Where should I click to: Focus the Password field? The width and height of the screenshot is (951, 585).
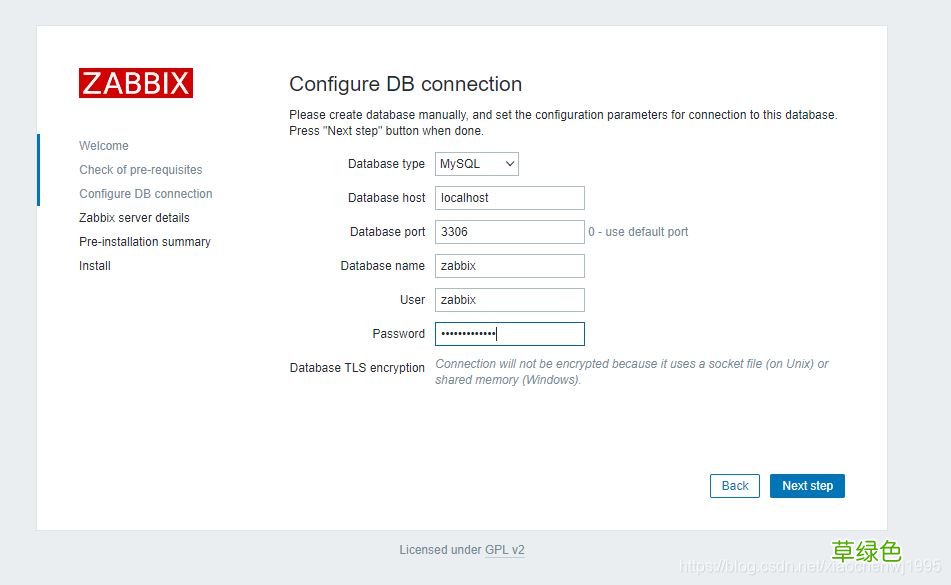point(509,333)
